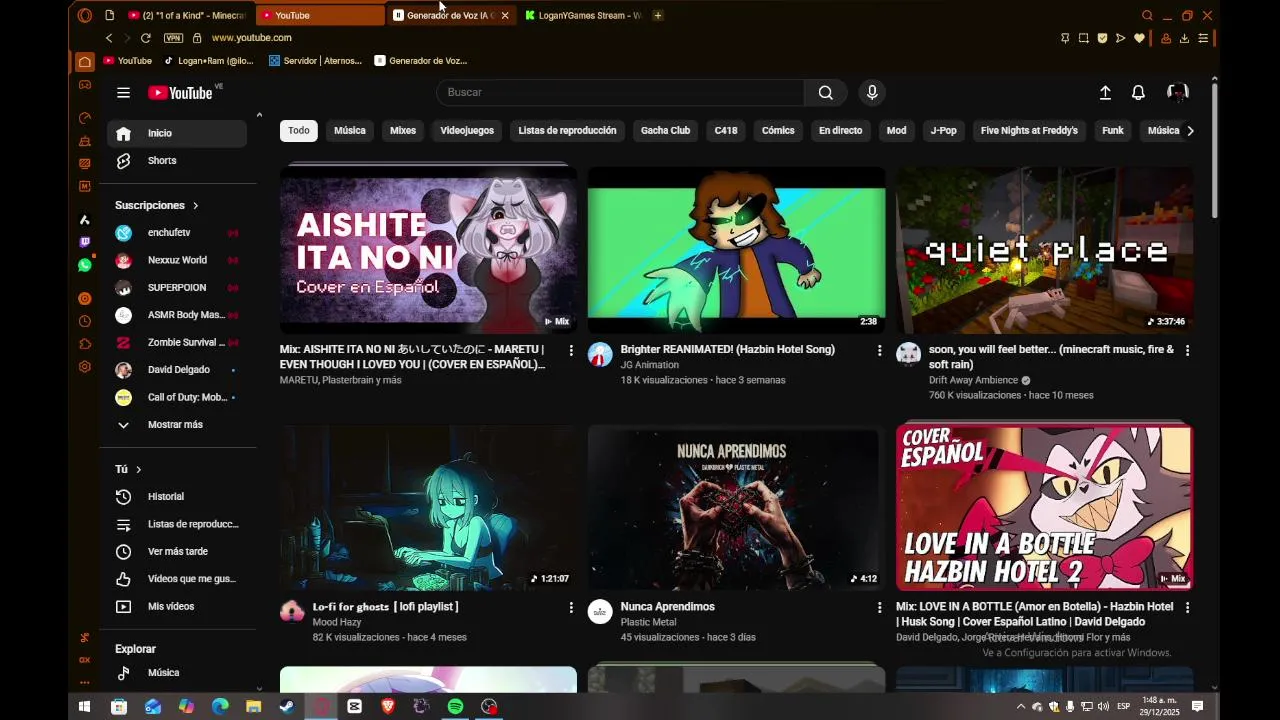The height and width of the screenshot is (720, 1280).
Task: Open options for Brighter REANIMATED video
Action: 879,350
